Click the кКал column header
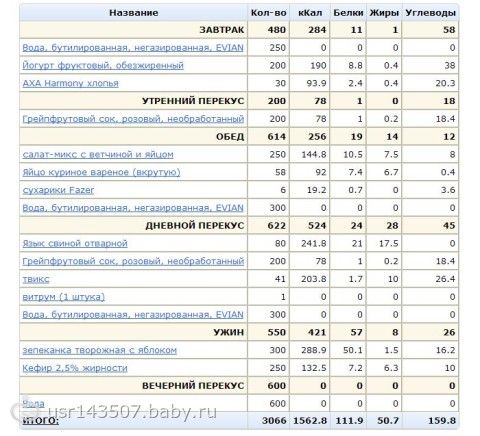Image resolution: width=480 pixels, height=436 pixels. (310, 13)
